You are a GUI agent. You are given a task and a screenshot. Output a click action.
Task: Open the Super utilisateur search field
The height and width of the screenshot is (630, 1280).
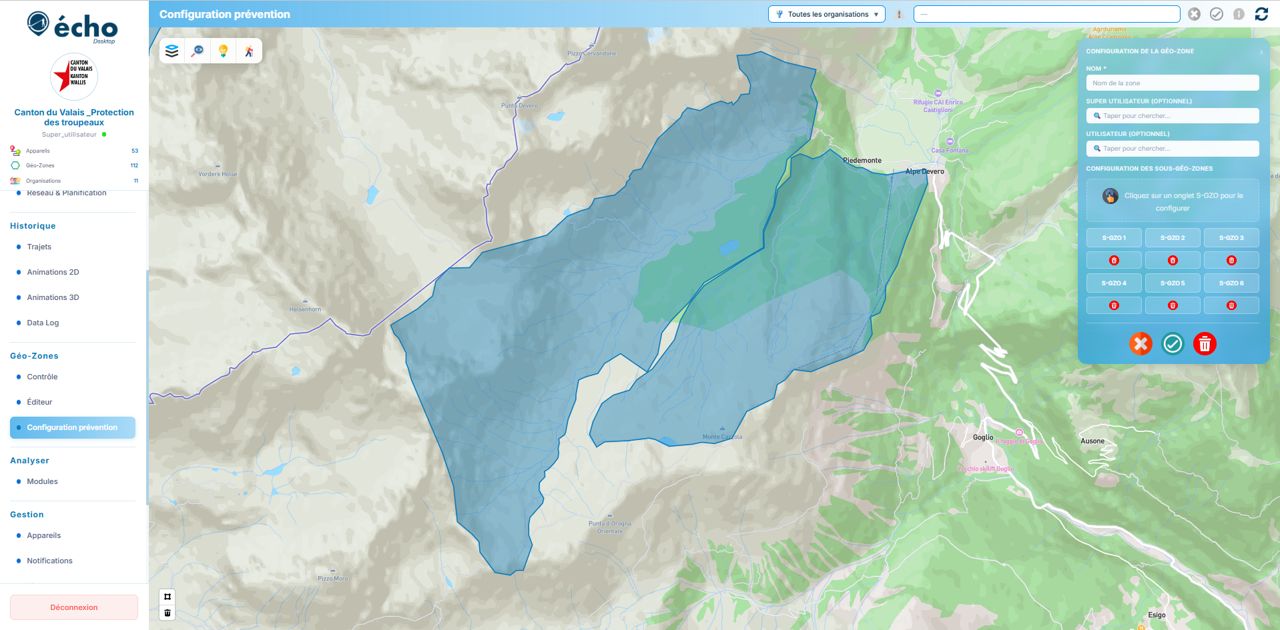(1172, 116)
